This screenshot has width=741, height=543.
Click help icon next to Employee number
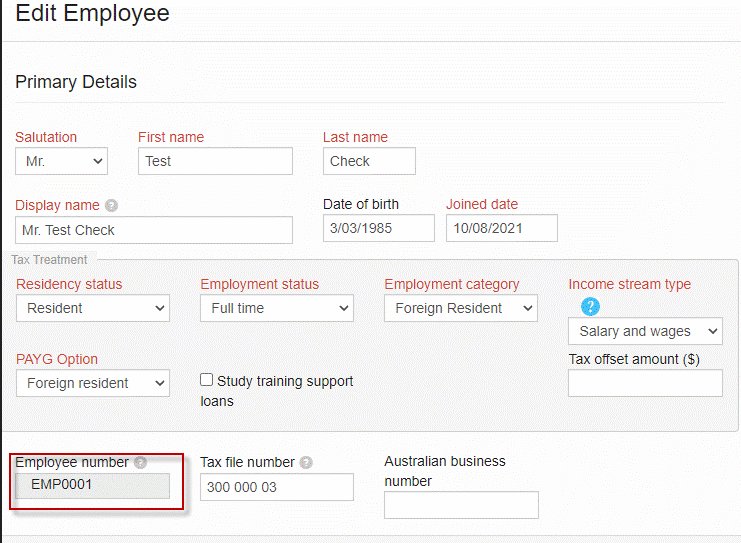click(140, 462)
